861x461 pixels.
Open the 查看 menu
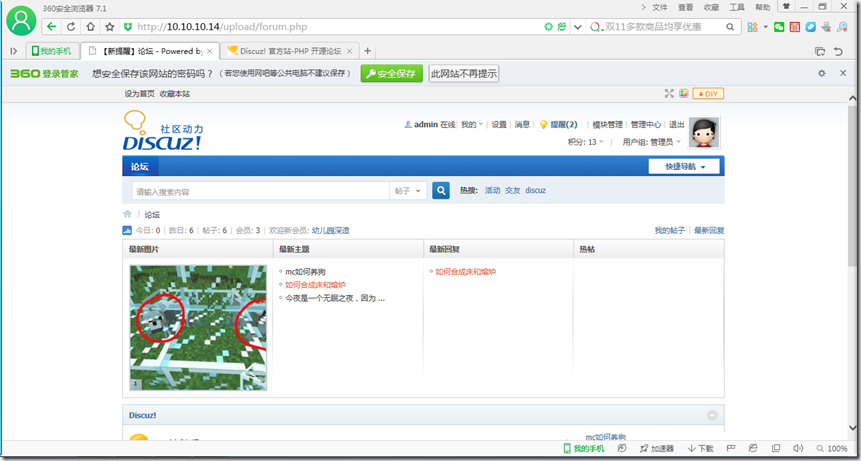[x=685, y=7]
